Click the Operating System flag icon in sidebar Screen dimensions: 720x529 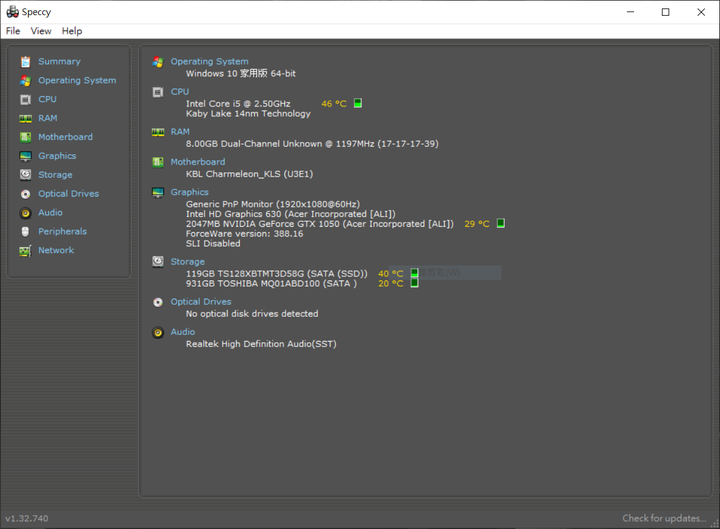coord(26,81)
